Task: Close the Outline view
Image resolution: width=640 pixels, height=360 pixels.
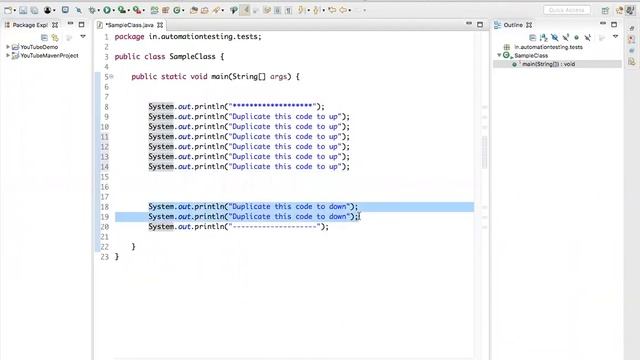Action: (x=529, y=25)
